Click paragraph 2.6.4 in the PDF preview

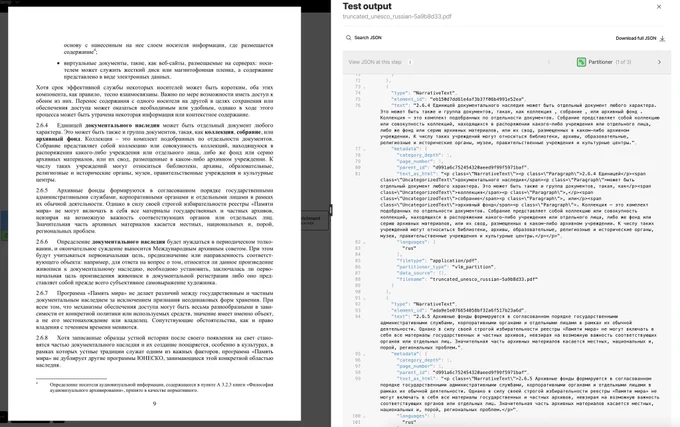click(154, 152)
